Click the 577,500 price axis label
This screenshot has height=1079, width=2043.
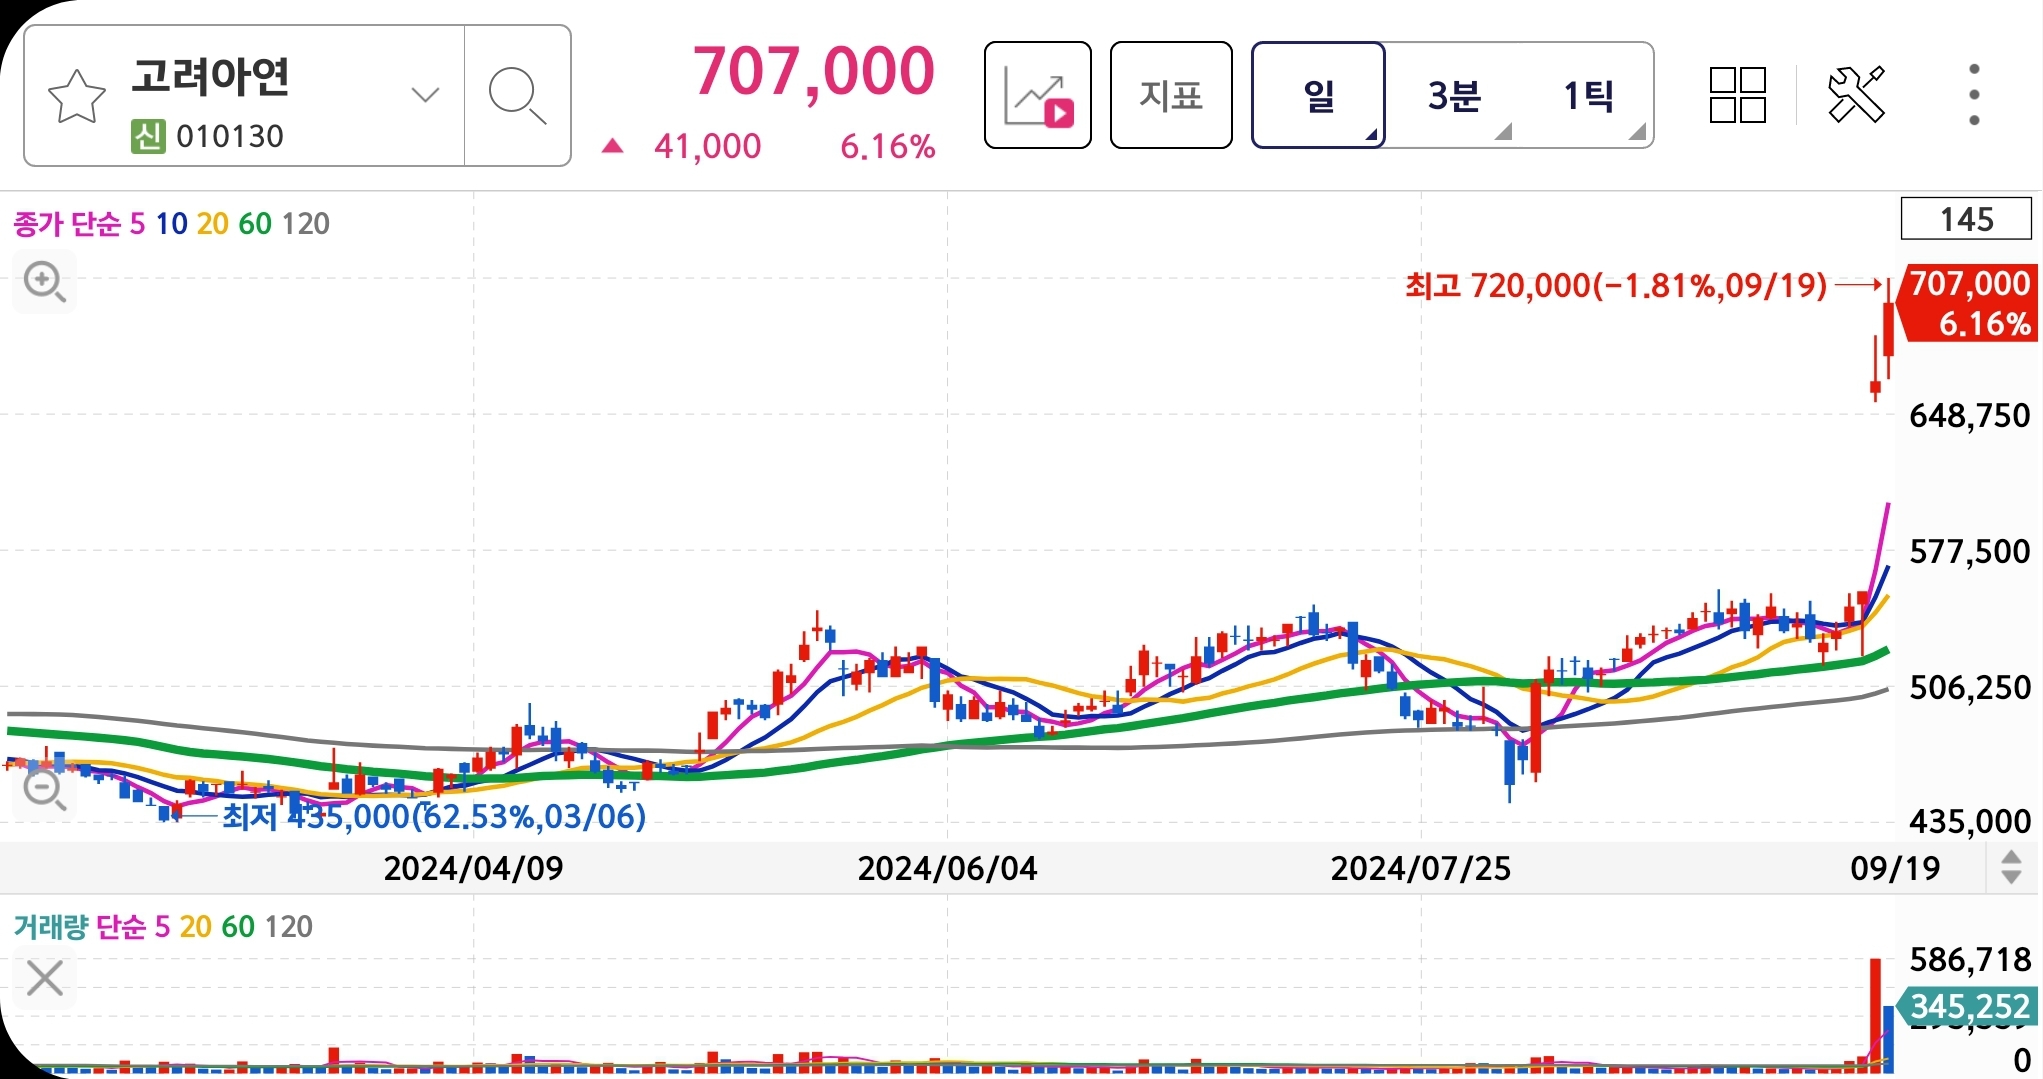[1970, 551]
